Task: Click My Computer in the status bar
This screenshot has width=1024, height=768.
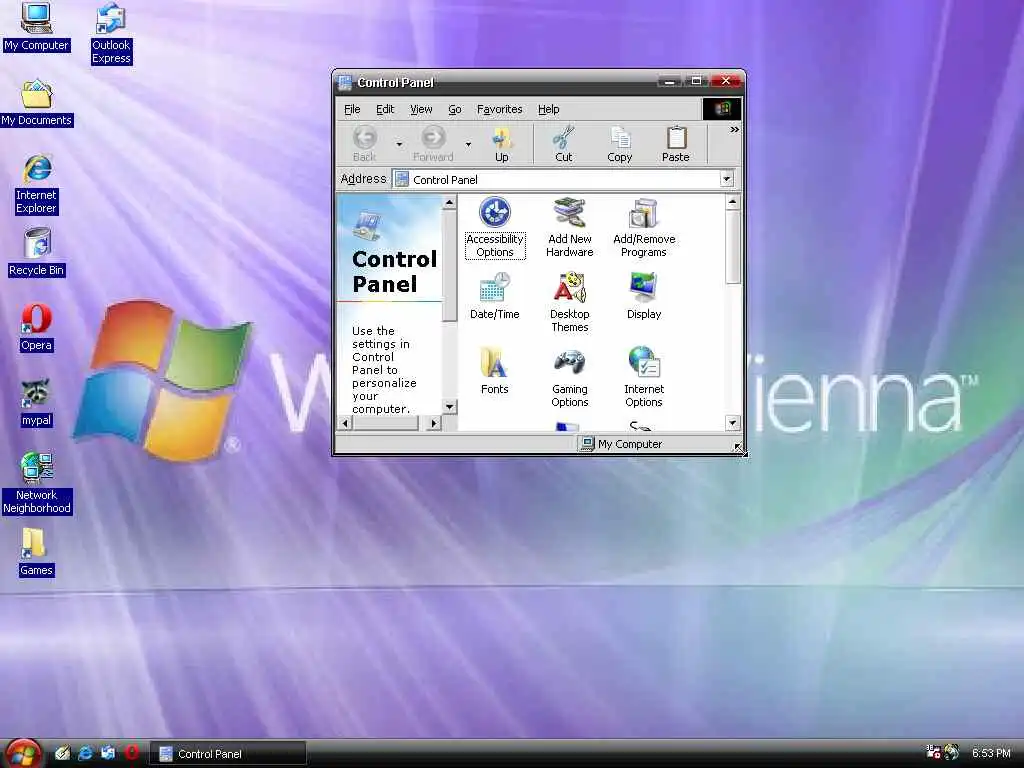Action: tap(621, 444)
